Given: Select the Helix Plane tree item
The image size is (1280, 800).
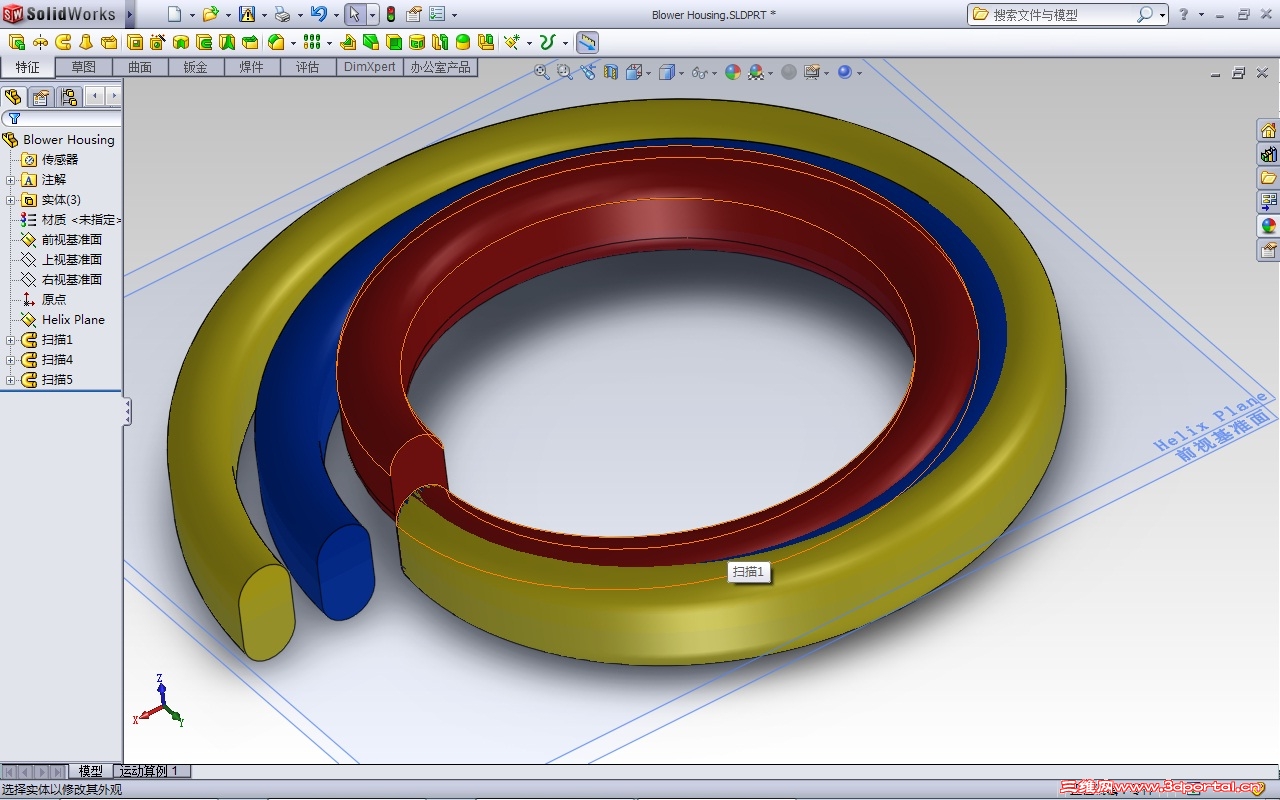Looking at the screenshot, I should pos(63,320).
